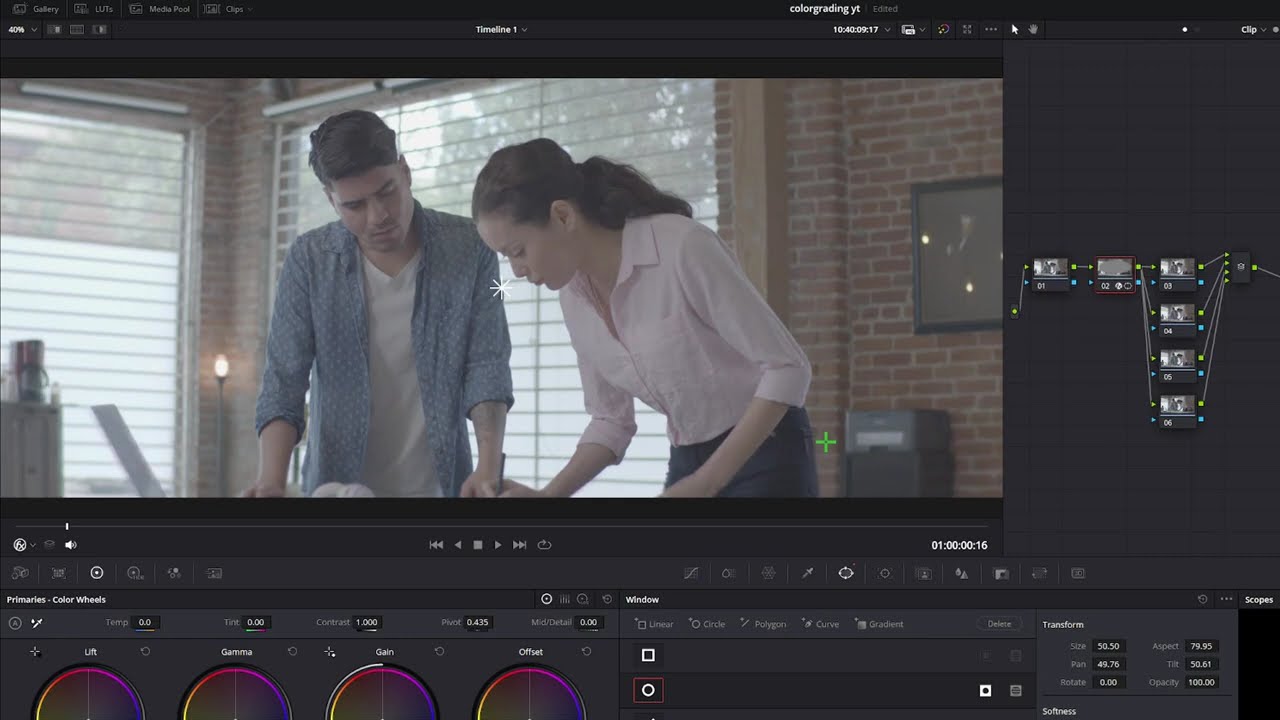Toggle the circle window mask mode

coord(1016,690)
